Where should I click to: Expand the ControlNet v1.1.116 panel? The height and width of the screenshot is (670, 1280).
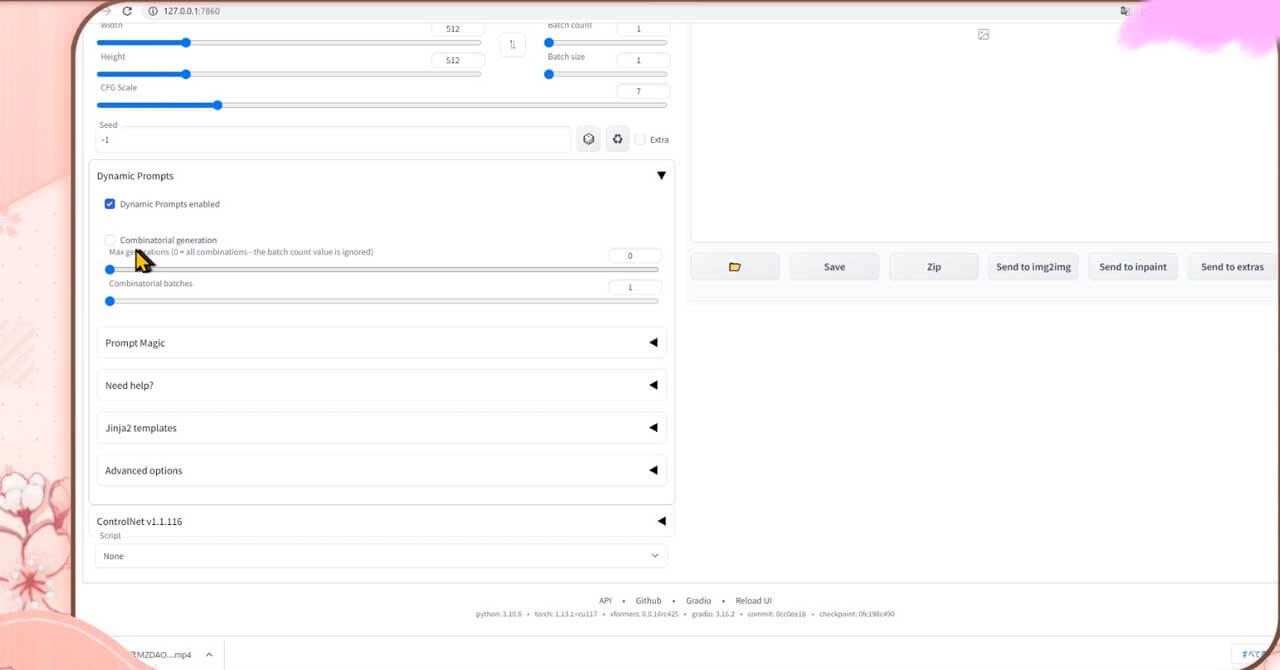coord(382,521)
